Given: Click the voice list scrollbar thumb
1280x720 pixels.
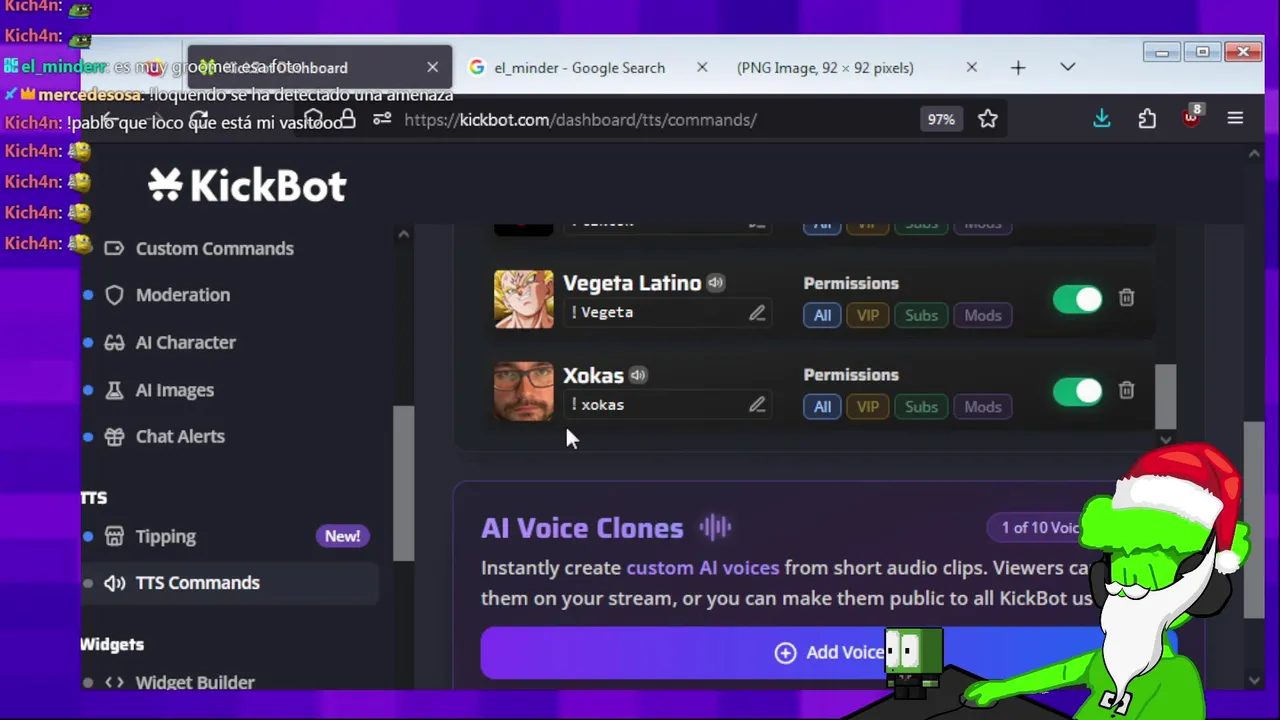Looking at the screenshot, I should click(x=1165, y=397).
